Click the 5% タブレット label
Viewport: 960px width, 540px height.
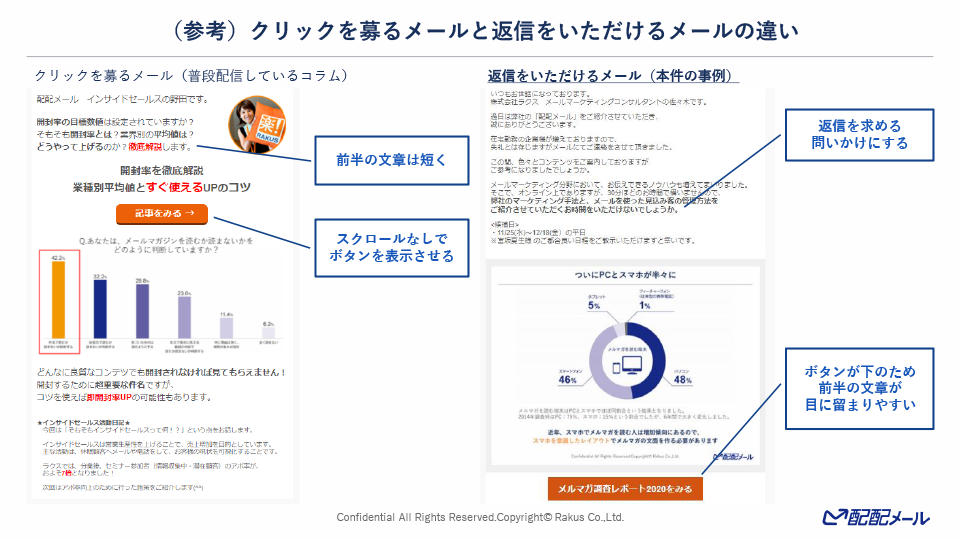click(x=596, y=302)
